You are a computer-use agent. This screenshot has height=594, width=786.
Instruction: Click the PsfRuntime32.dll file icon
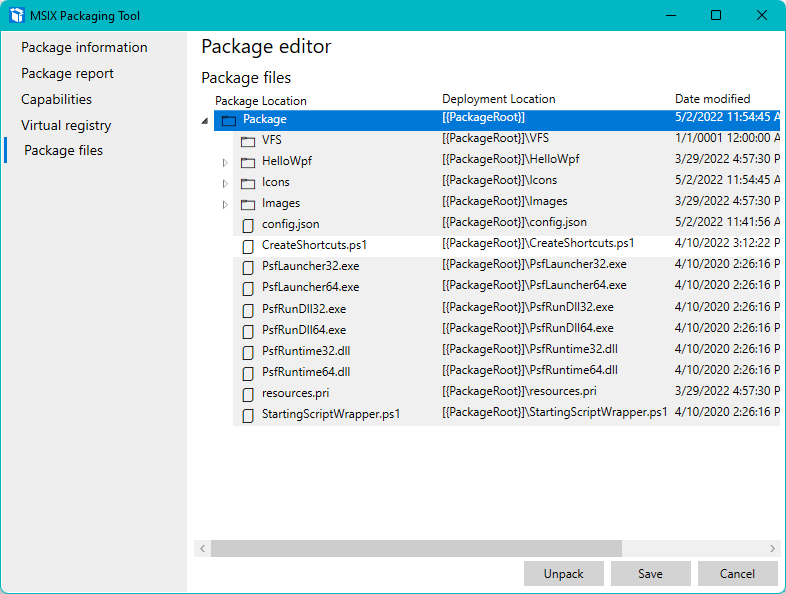coord(248,353)
